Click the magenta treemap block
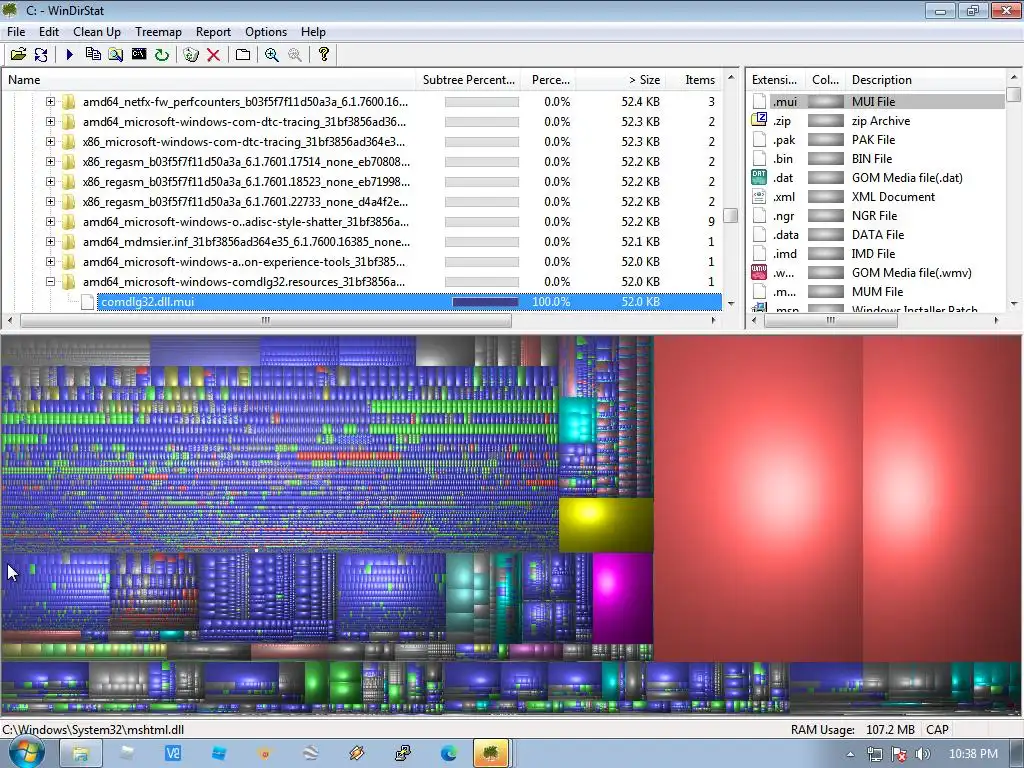The height and width of the screenshot is (768, 1024). click(x=623, y=598)
